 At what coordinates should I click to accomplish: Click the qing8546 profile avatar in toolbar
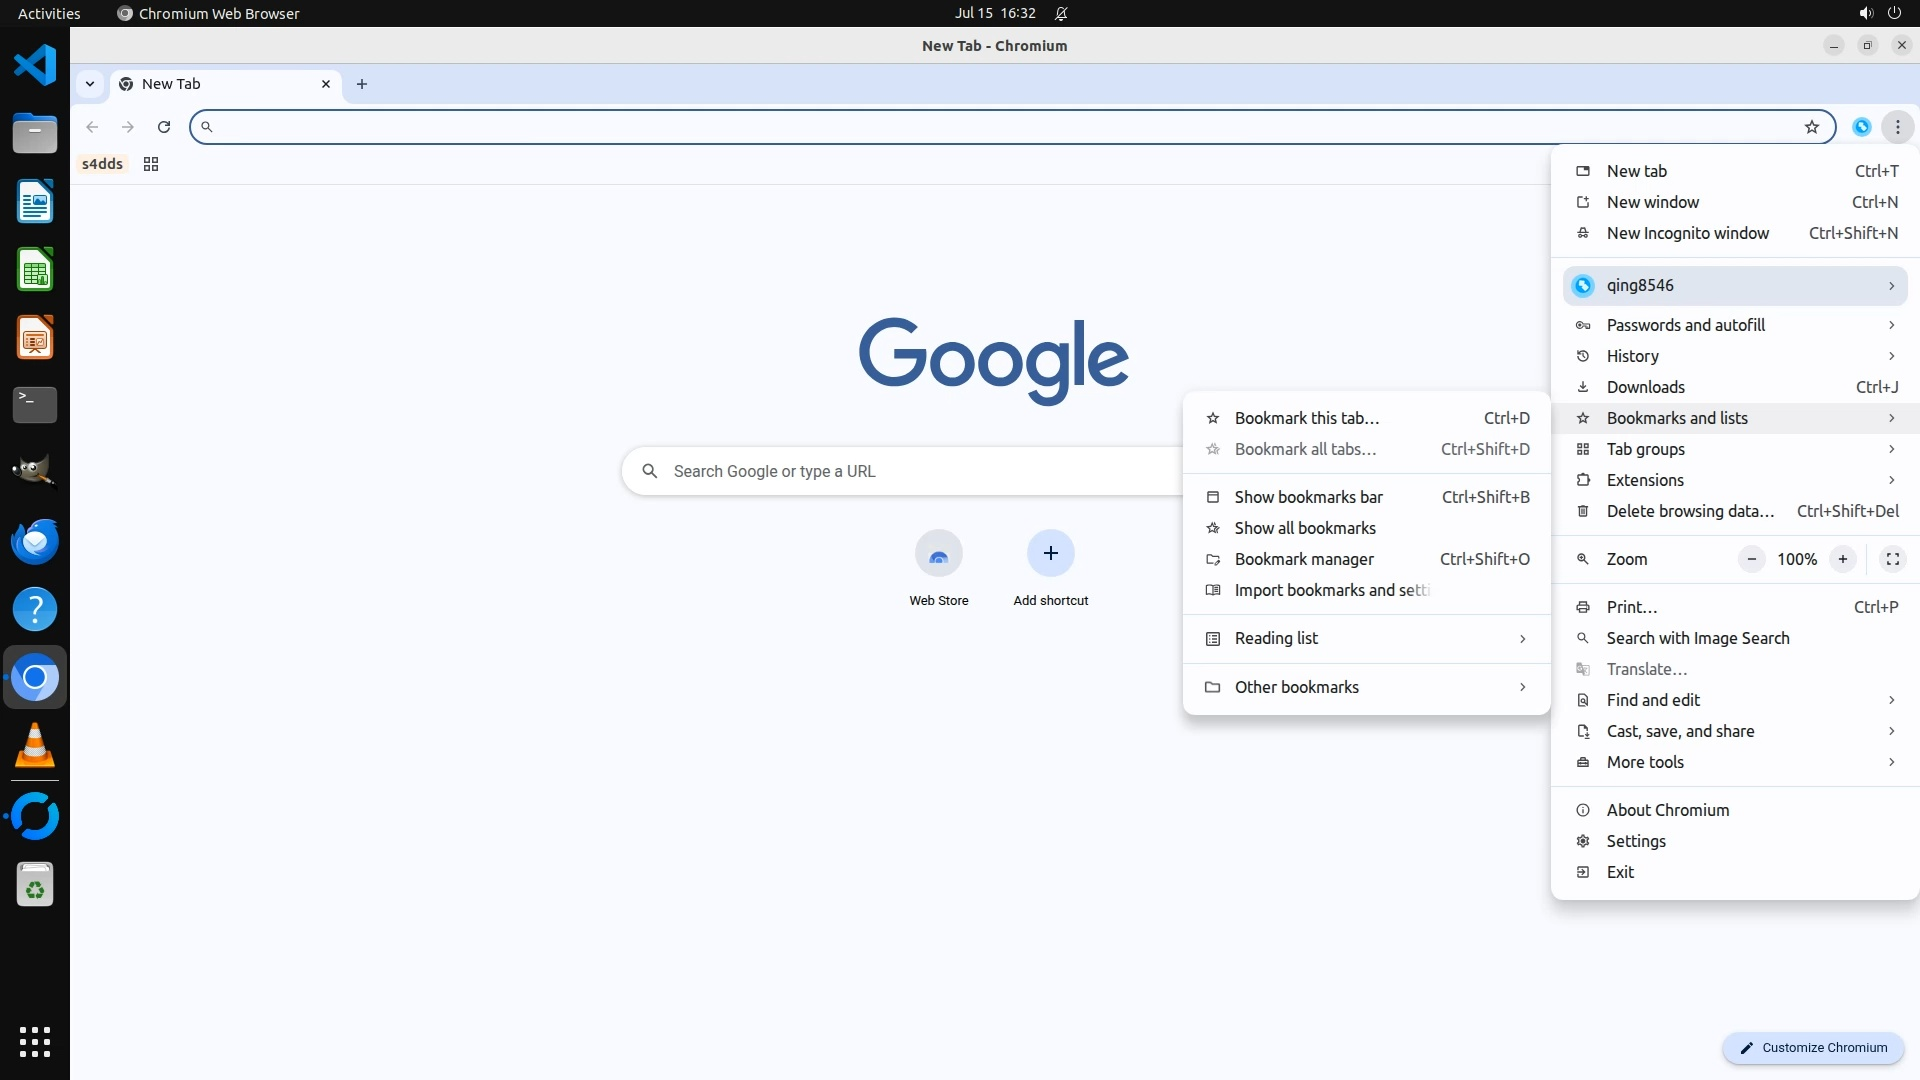coord(1861,127)
